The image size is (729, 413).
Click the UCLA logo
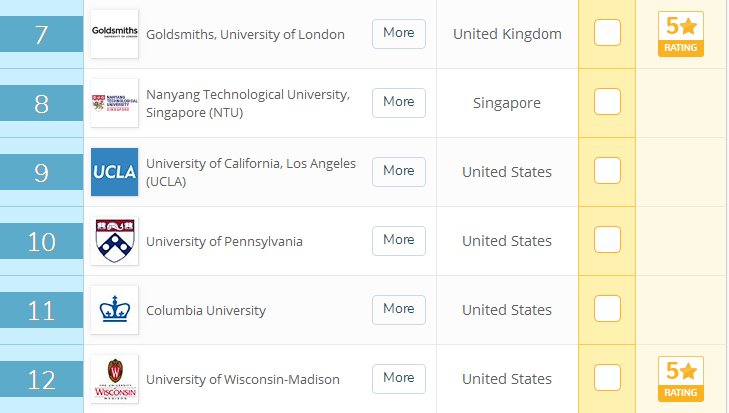coord(114,172)
